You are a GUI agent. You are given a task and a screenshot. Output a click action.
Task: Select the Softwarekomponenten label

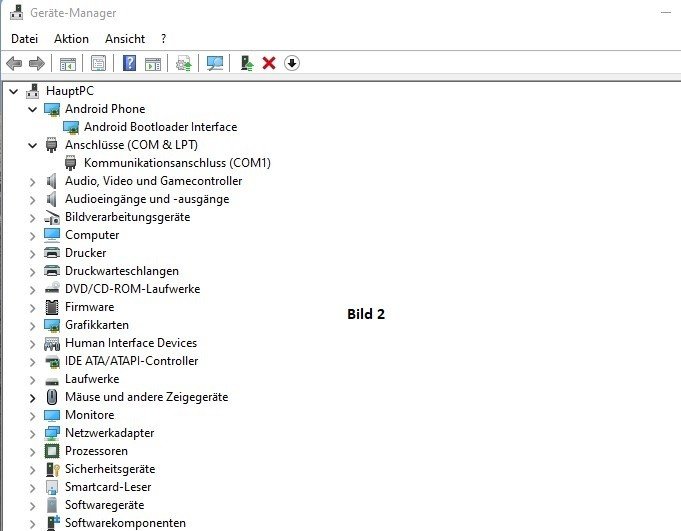click(125, 523)
